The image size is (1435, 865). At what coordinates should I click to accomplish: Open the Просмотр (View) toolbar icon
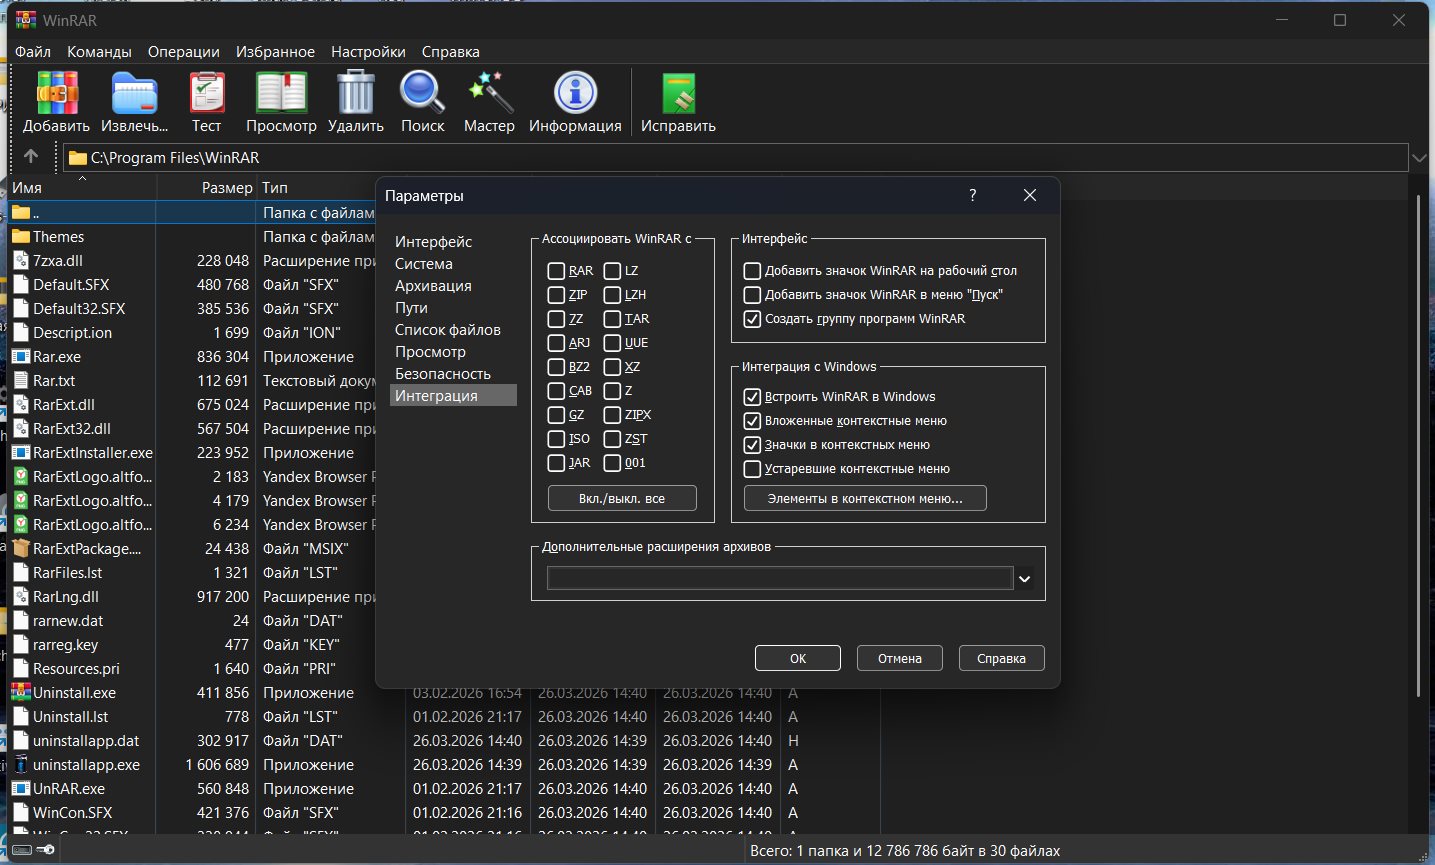[x=281, y=102]
